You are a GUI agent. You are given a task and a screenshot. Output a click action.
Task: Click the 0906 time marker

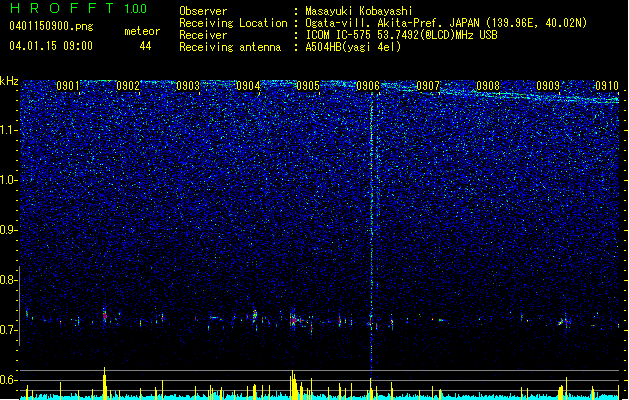coord(368,86)
